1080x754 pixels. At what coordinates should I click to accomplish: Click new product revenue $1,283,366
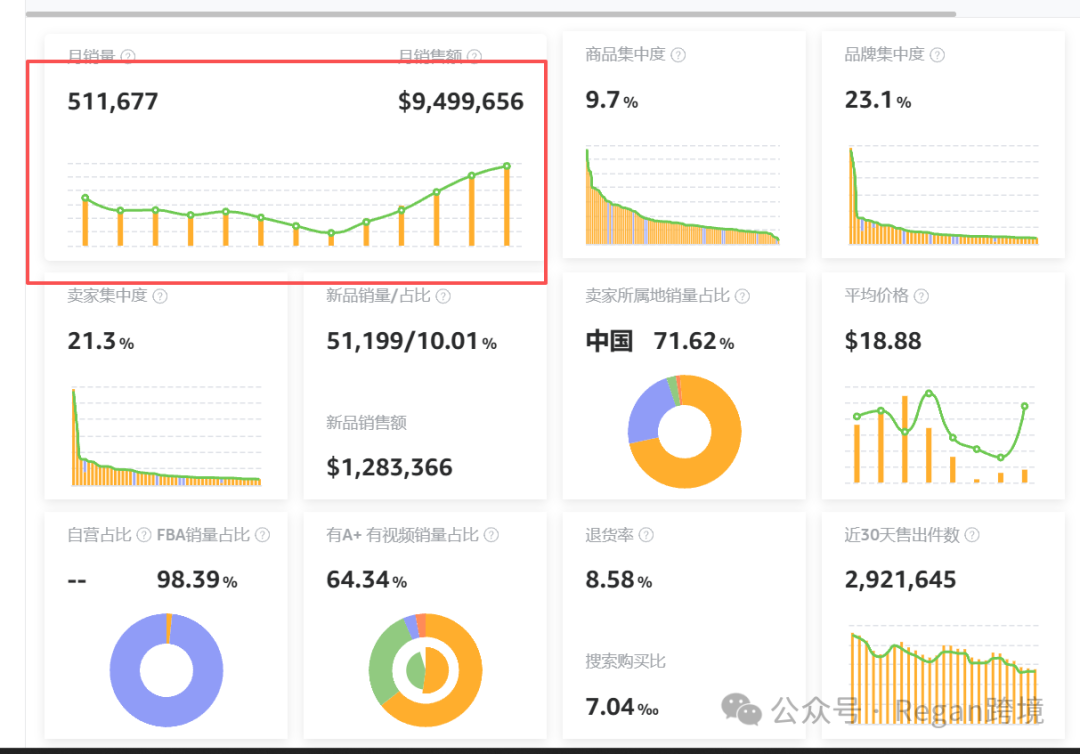(389, 468)
